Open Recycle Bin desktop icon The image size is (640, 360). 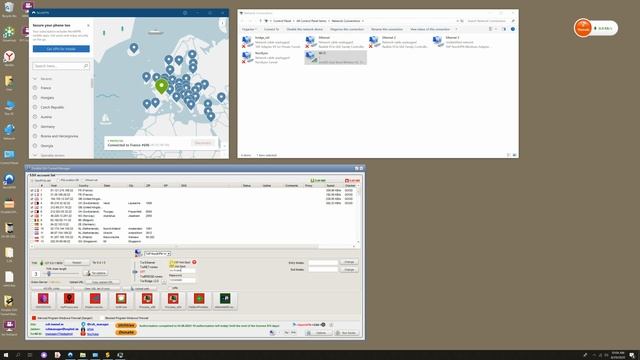click(9, 9)
